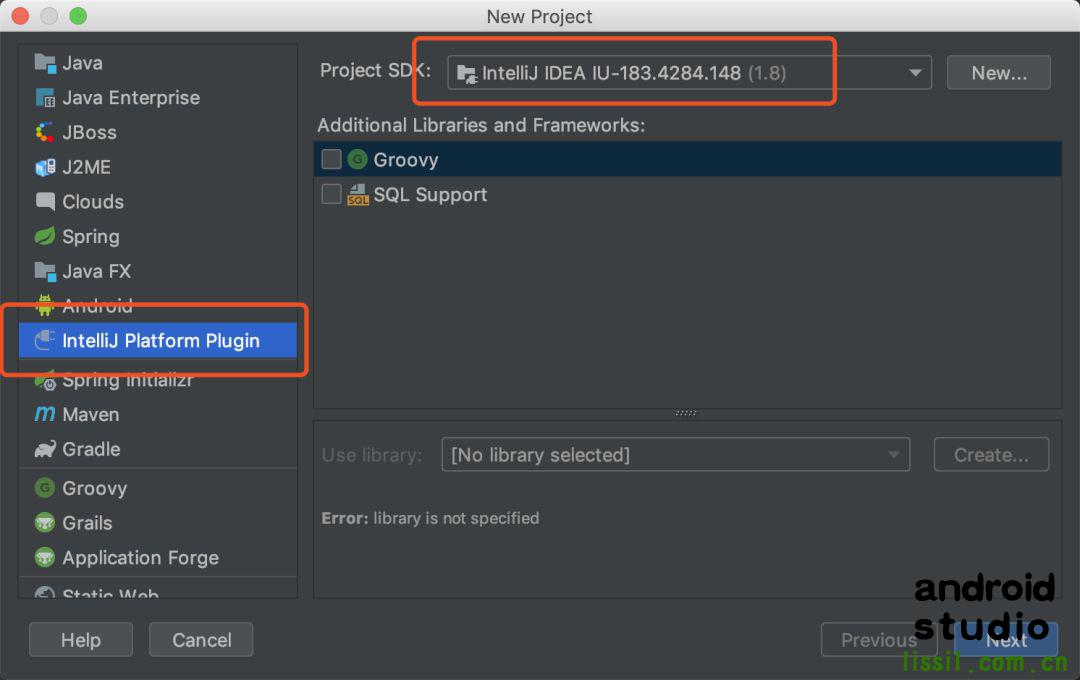Select Clouds project type
Image resolution: width=1080 pixels, height=680 pixels.
point(158,201)
